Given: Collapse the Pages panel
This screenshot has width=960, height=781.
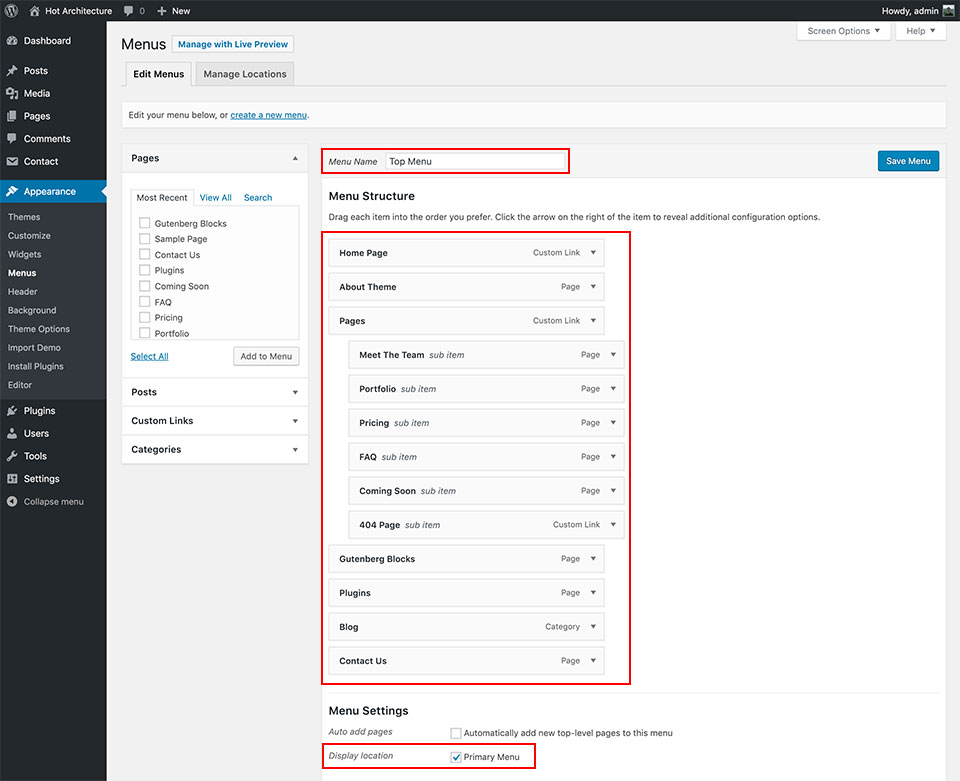Looking at the screenshot, I should coord(295,158).
